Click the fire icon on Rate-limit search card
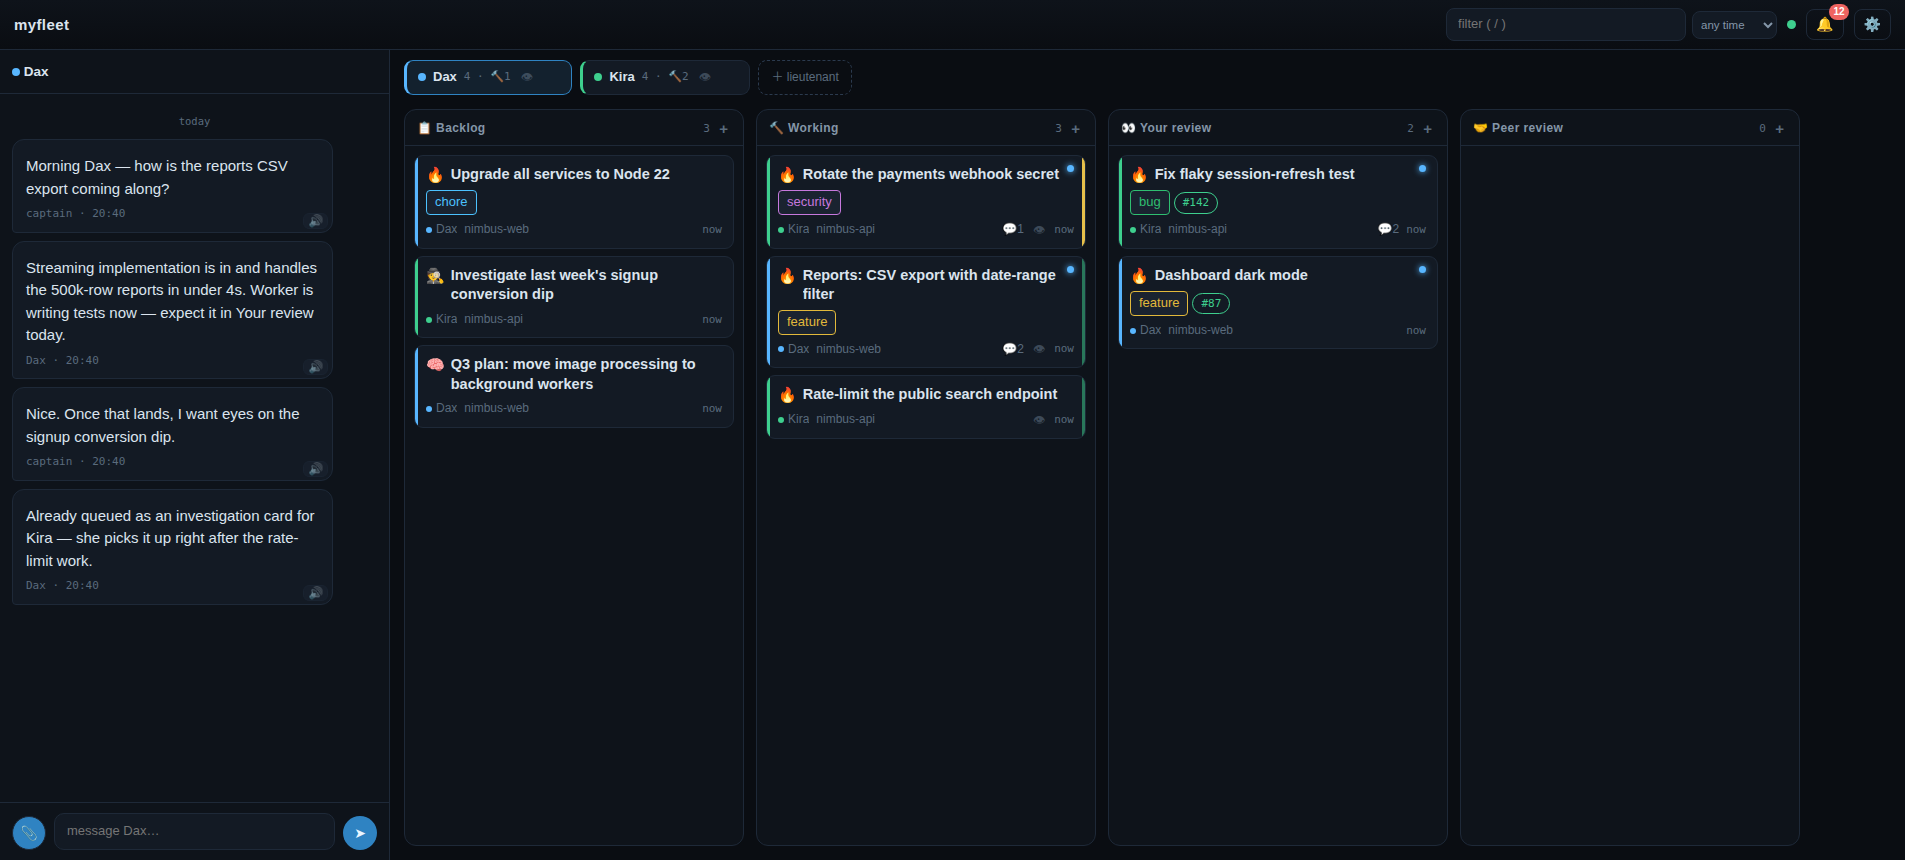1905x860 pixels. (x=787, y=395)
